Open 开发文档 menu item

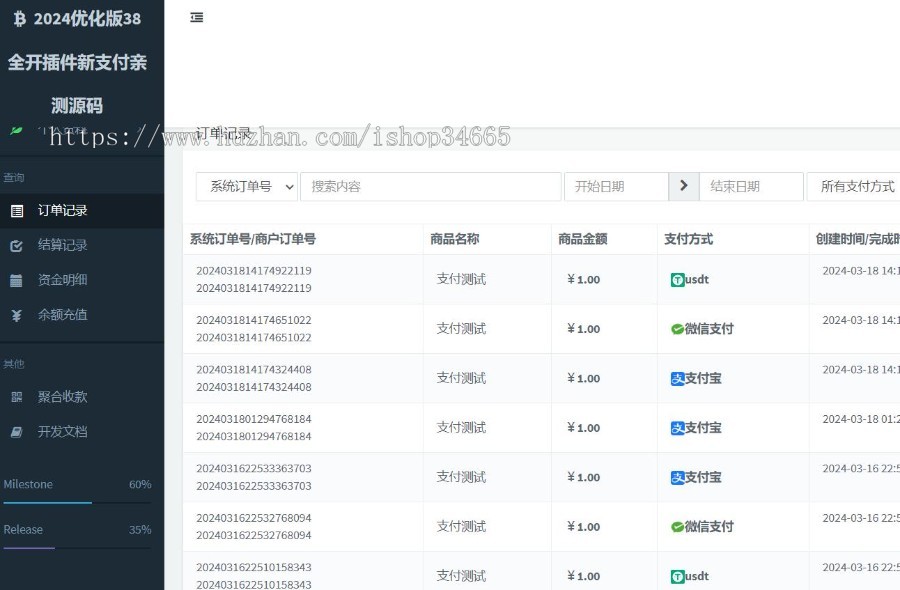[82, 432]
